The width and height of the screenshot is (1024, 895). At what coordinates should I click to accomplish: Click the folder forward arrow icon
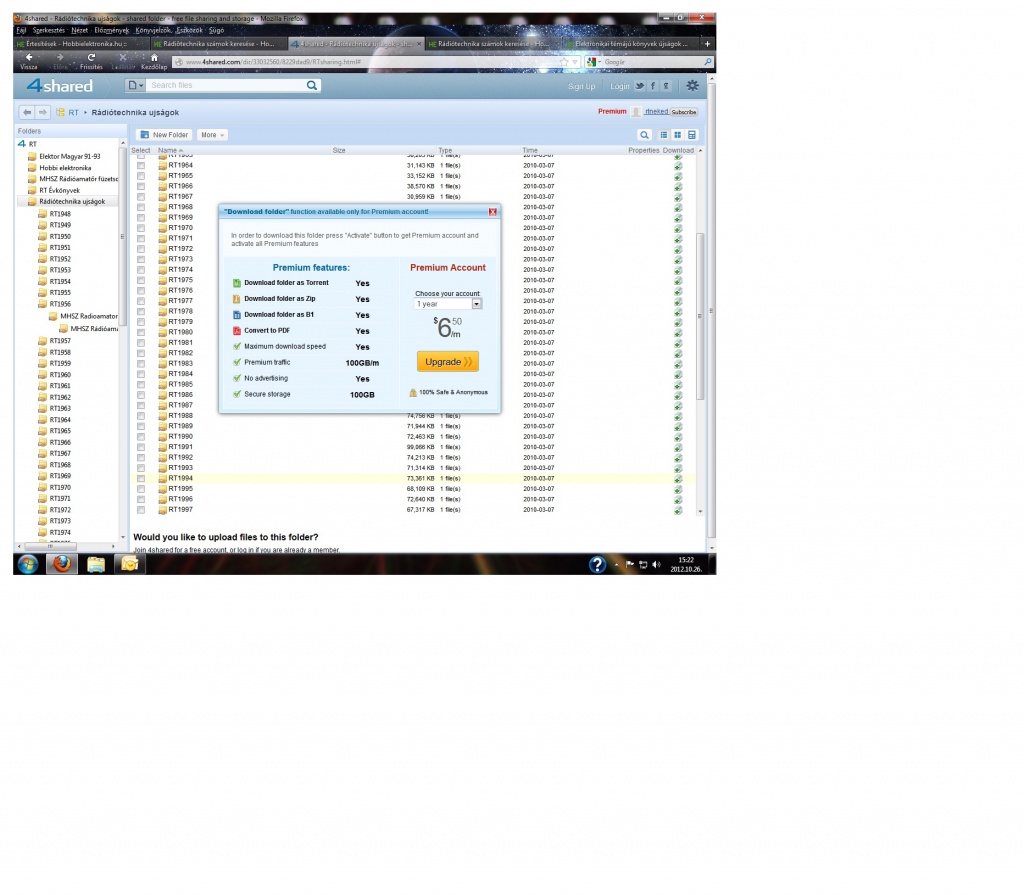point(42,112)
